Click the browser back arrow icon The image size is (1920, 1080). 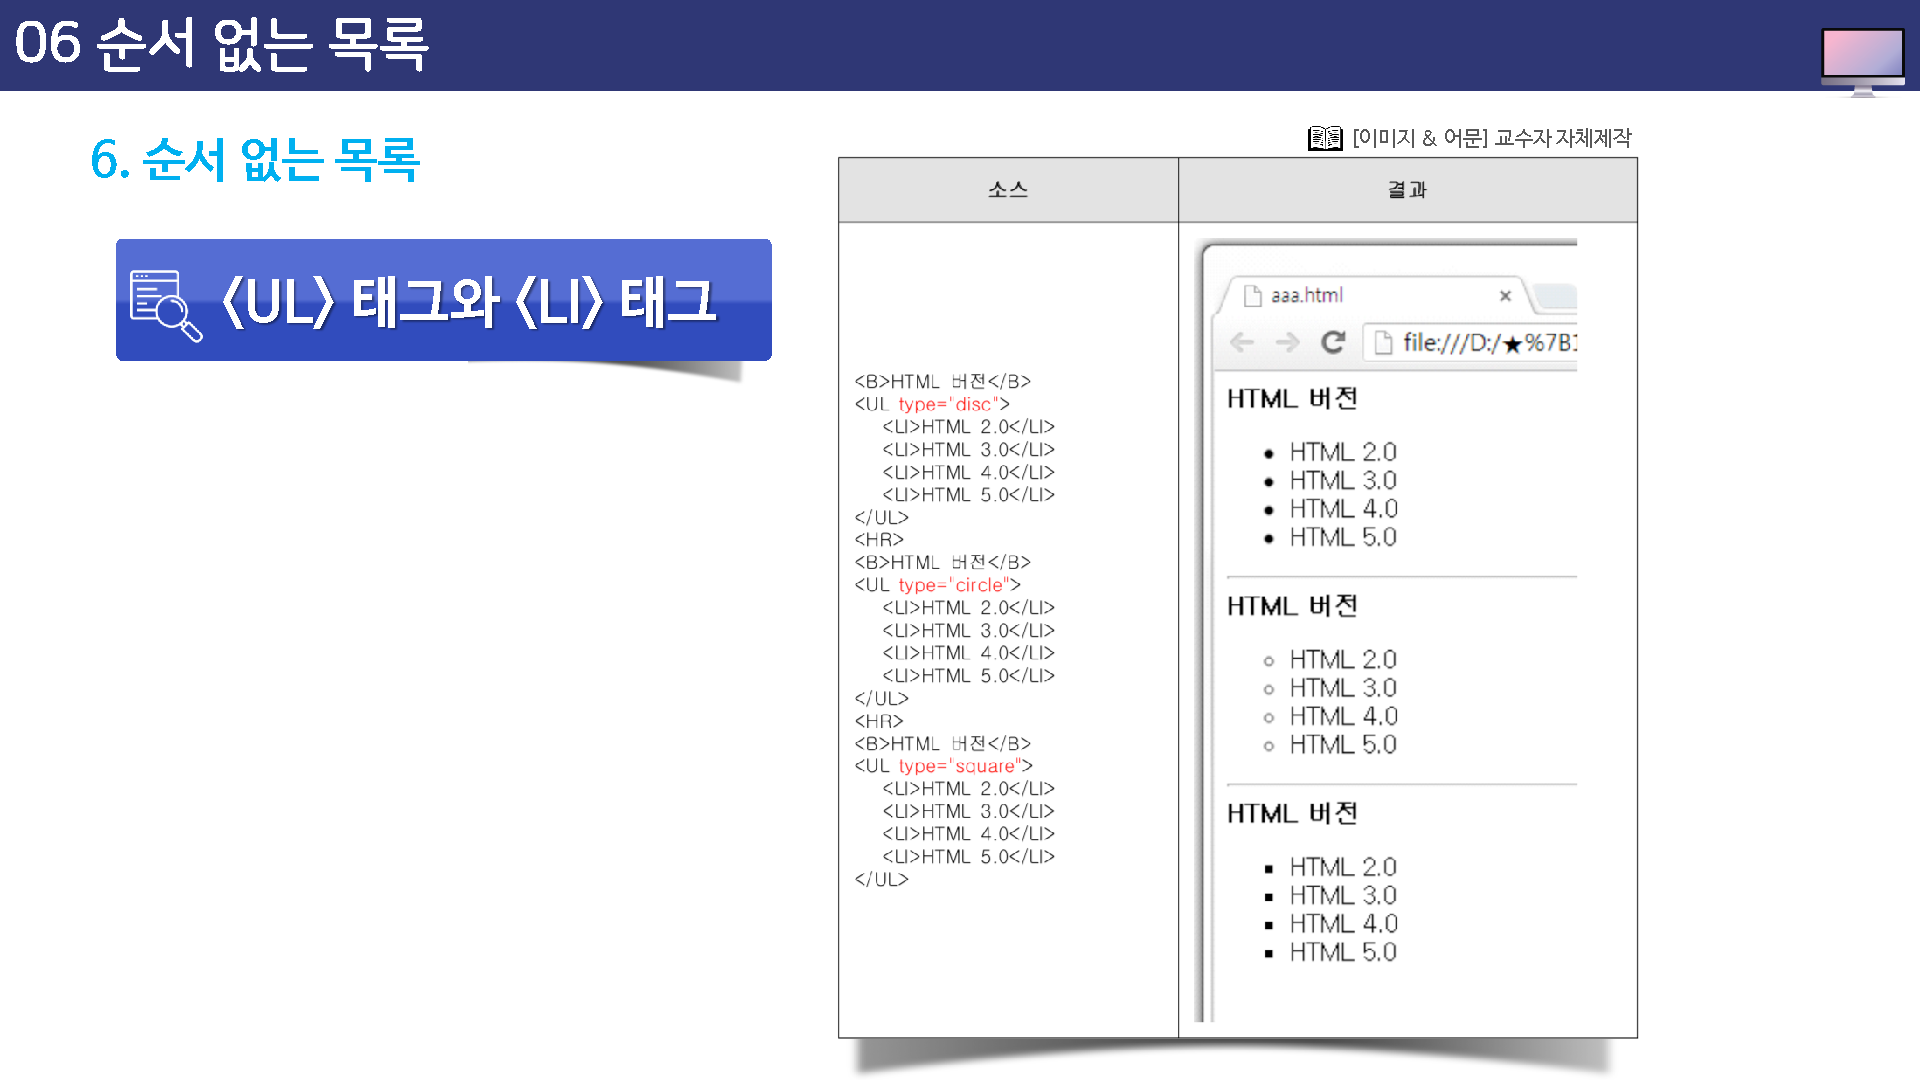coord(1242,343)
